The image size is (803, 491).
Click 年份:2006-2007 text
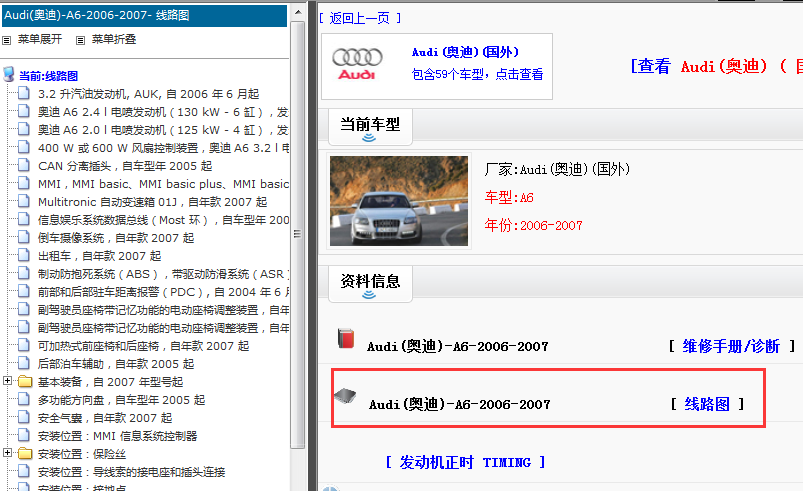click(x=534, y=225)
